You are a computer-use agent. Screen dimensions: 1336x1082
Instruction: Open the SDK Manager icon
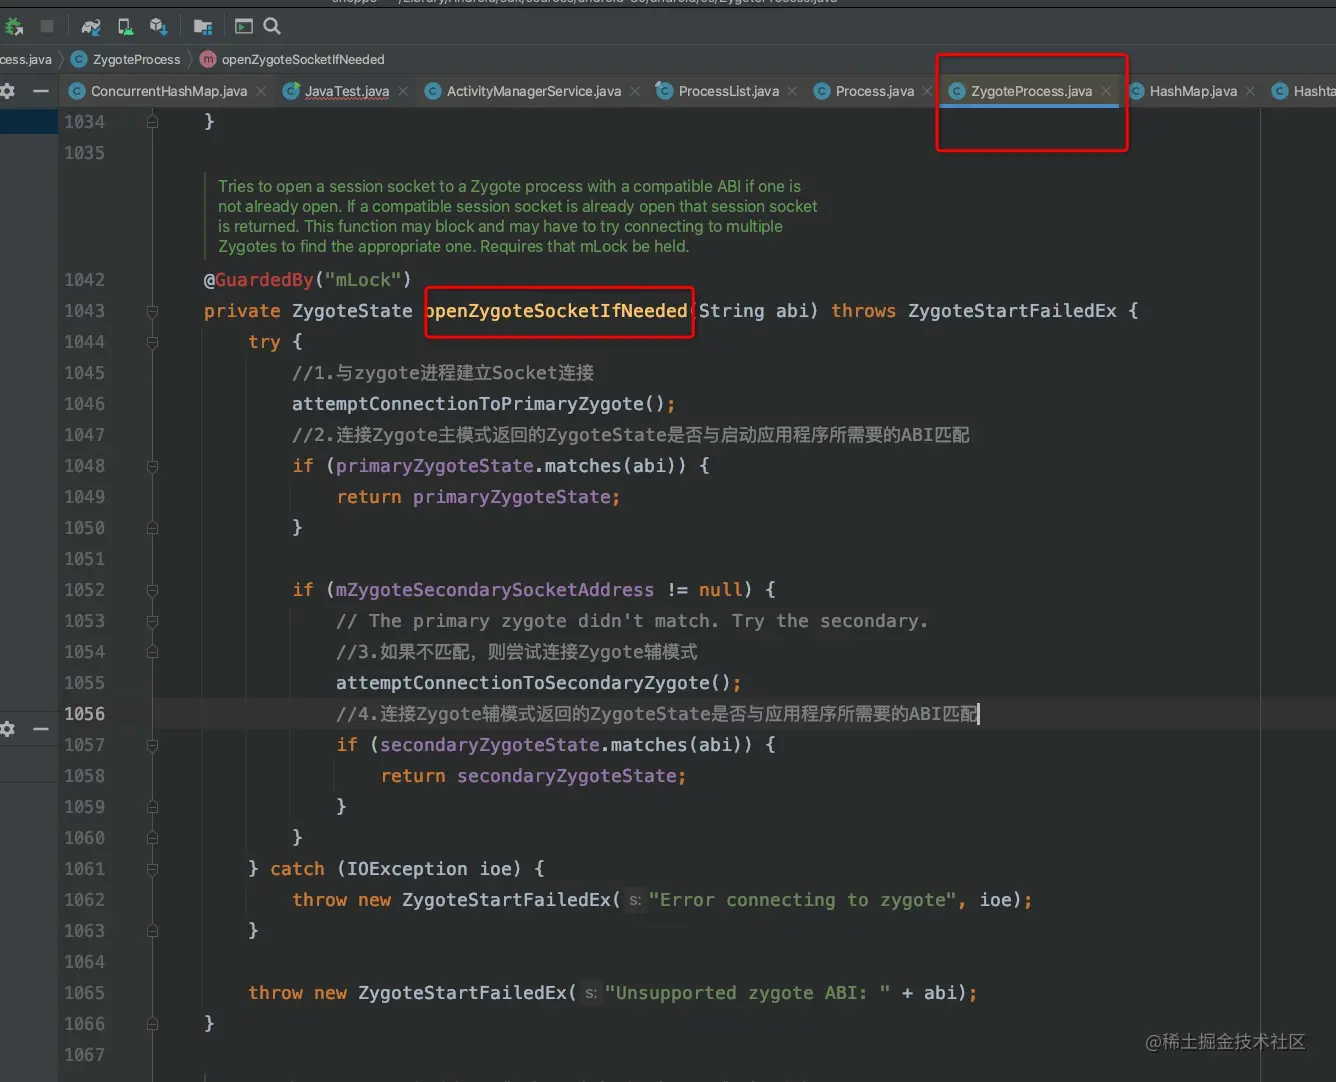point(158,27)
